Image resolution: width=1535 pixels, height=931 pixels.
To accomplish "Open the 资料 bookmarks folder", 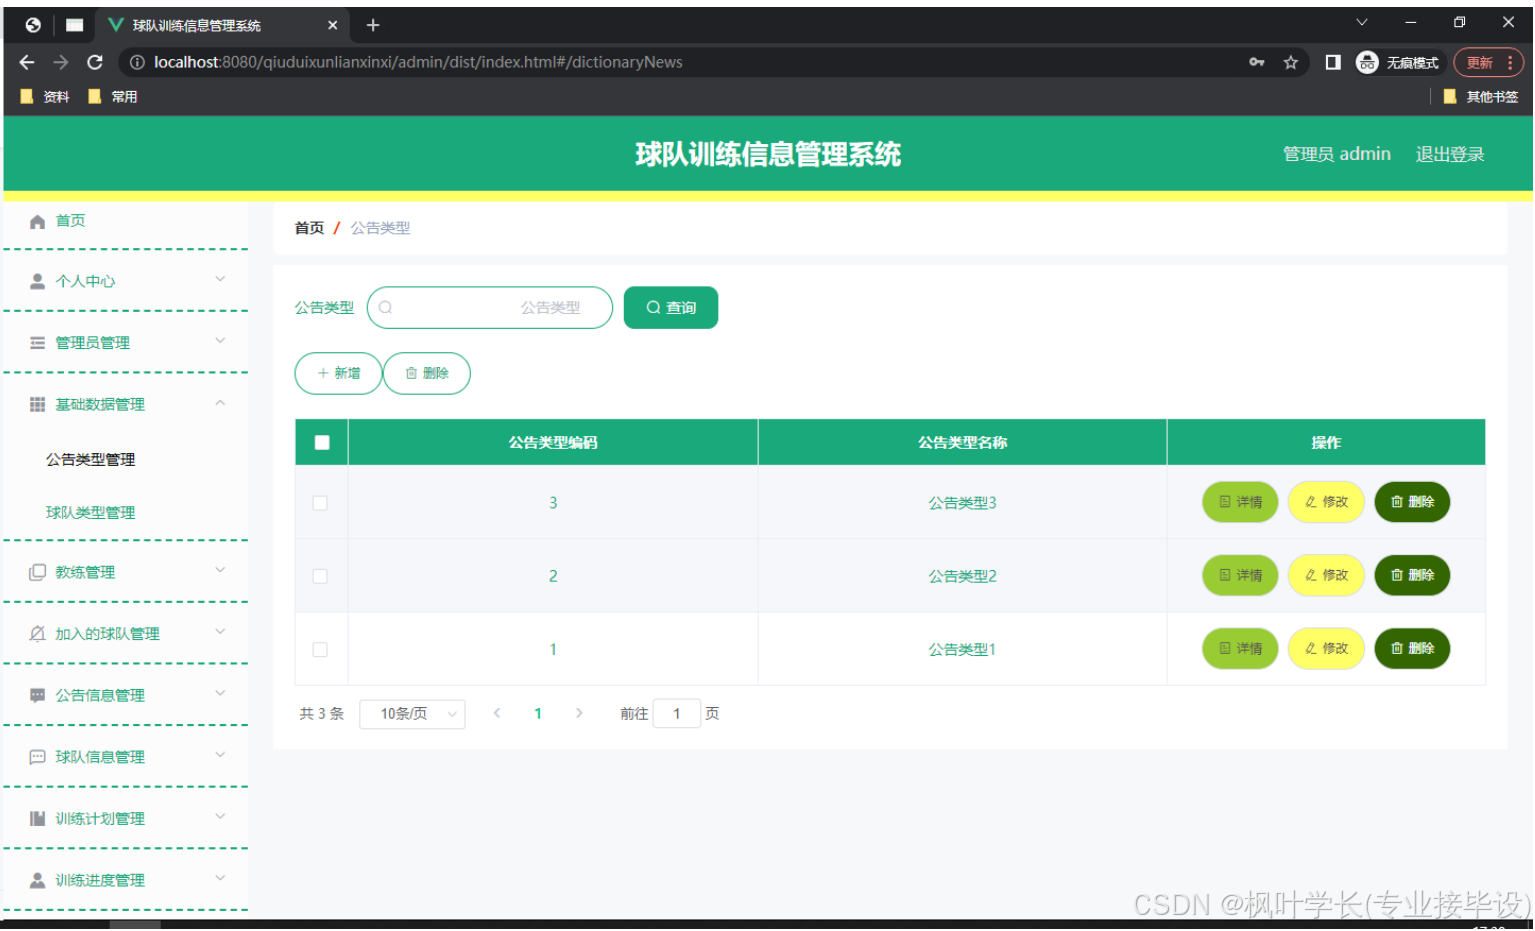I will [45, 97].
